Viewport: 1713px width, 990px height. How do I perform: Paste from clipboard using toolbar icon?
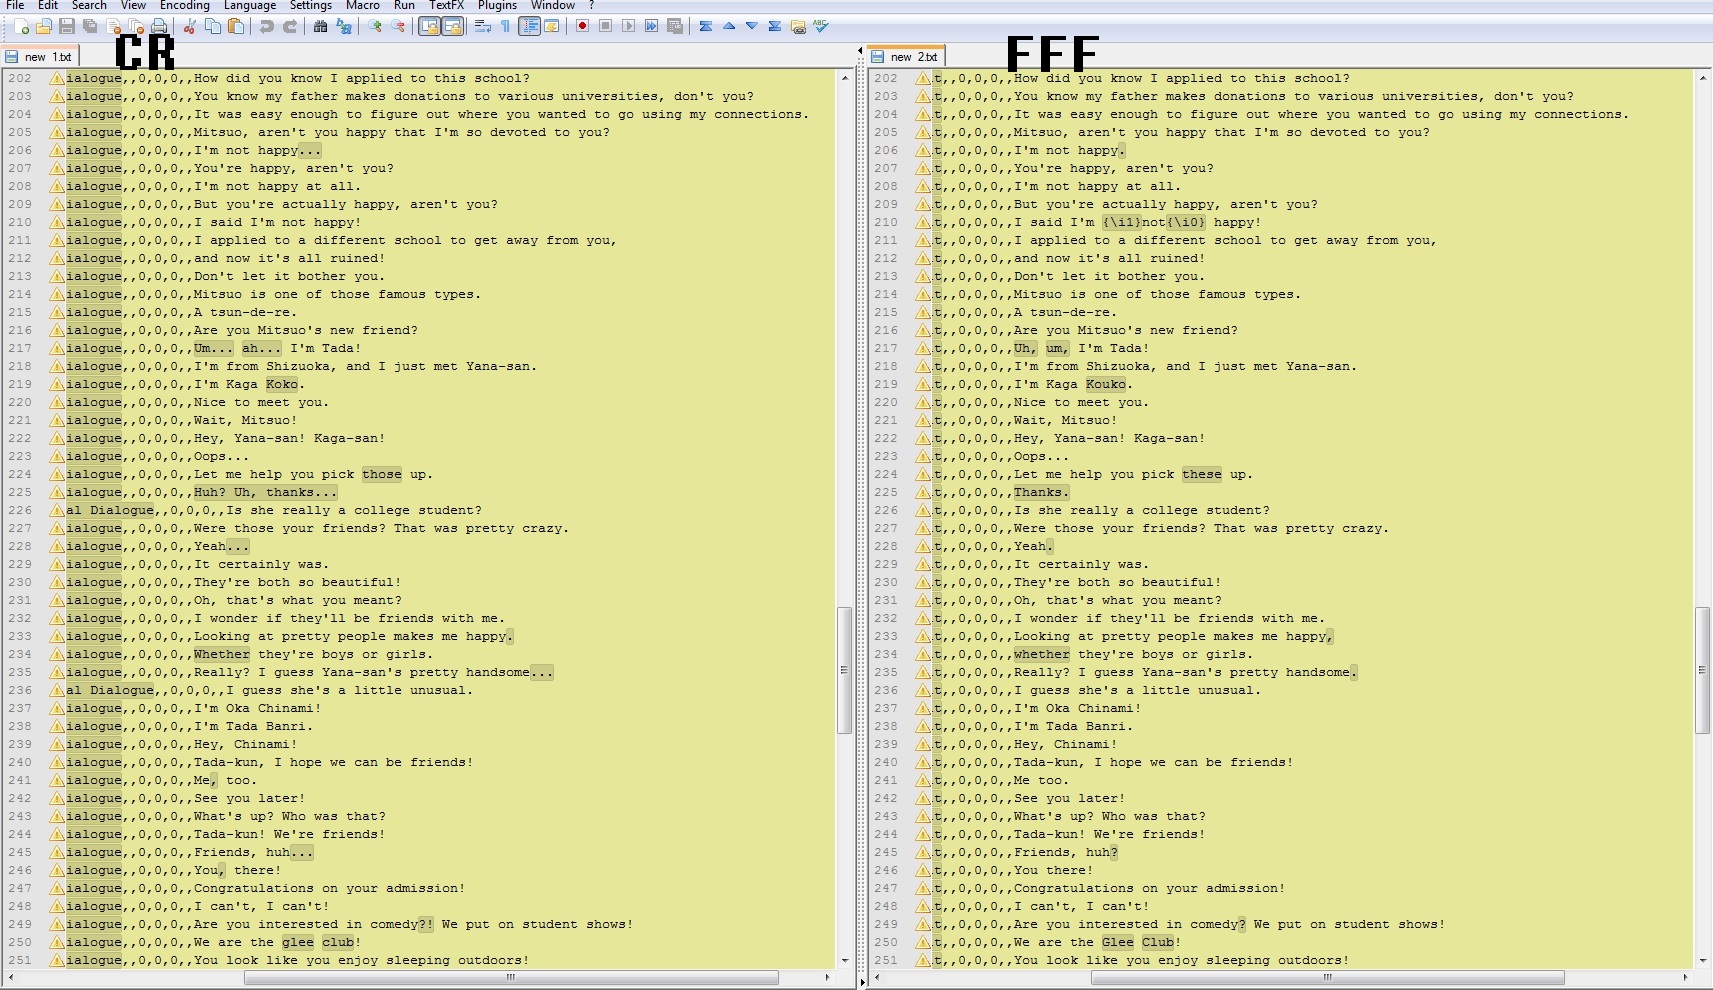(x=236, y=26)
